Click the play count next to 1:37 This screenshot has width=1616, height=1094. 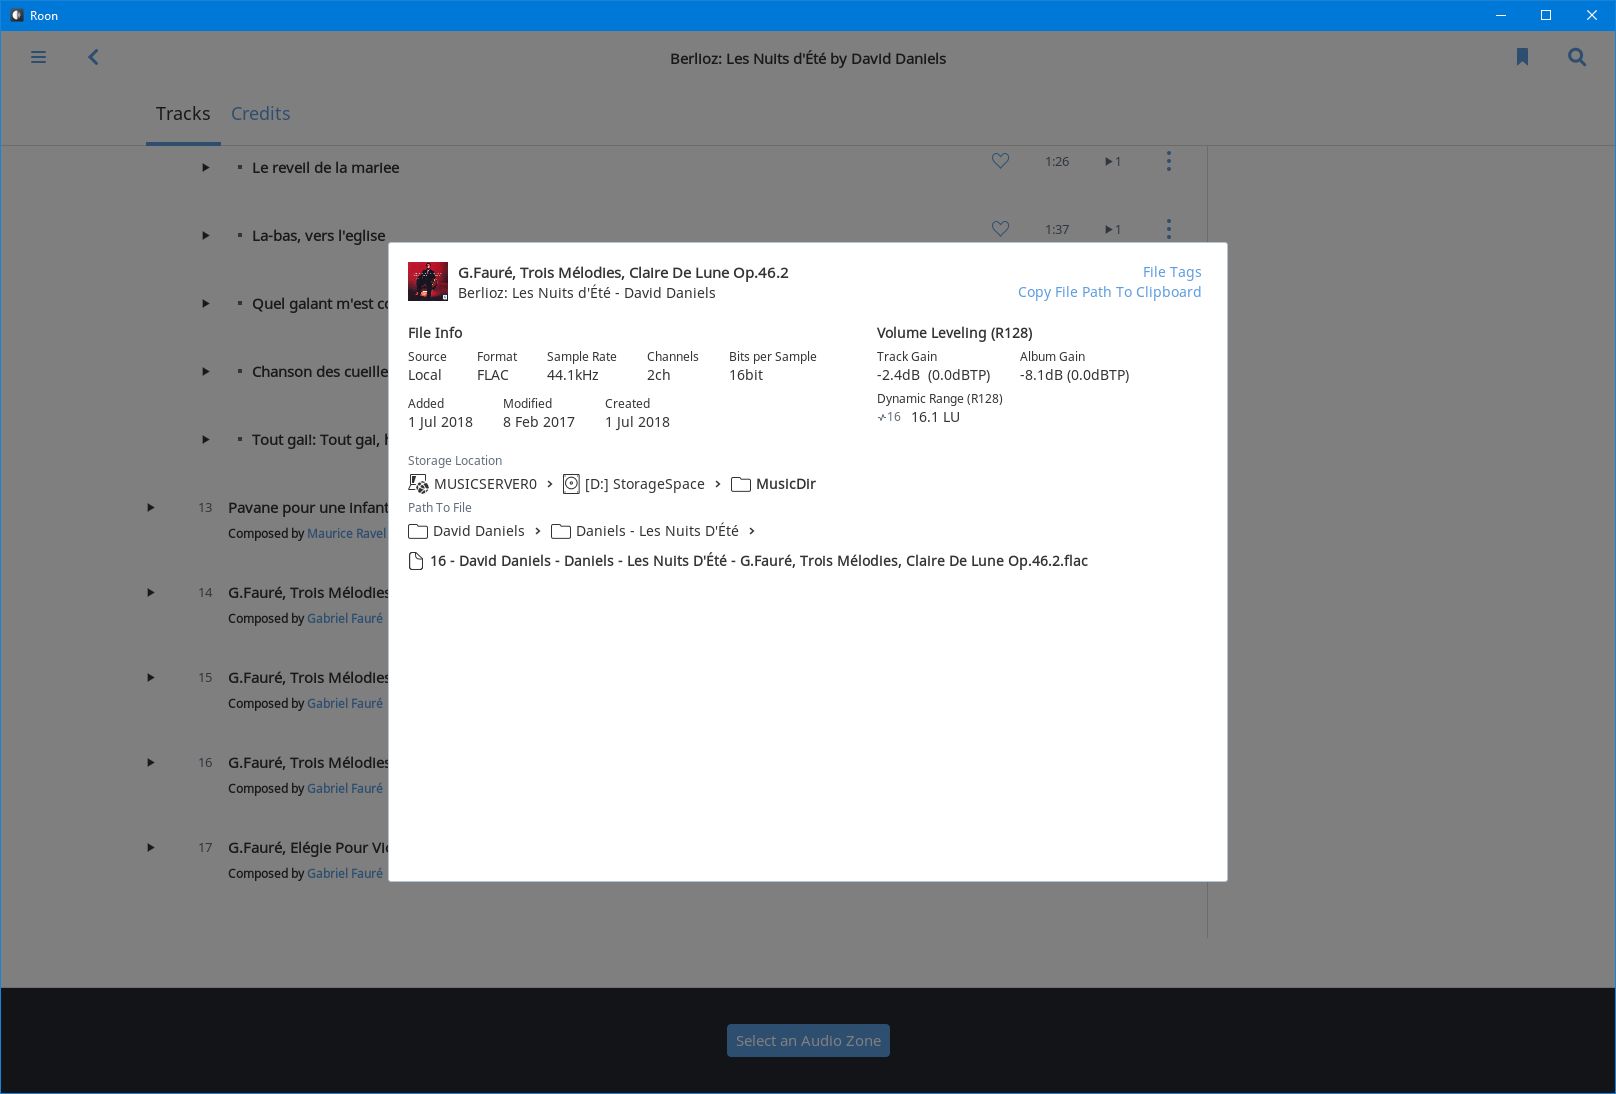pyautogui.click(x=1113, y=229)
